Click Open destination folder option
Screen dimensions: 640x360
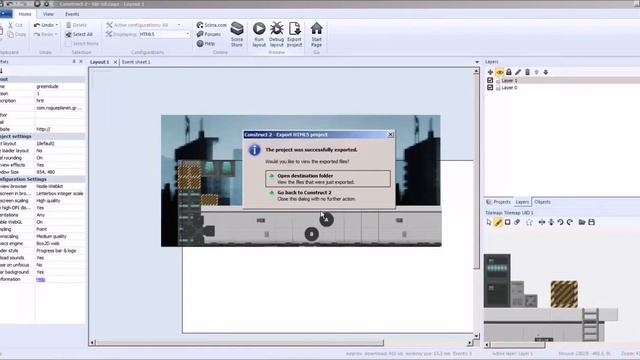click(x=328, y=179)
